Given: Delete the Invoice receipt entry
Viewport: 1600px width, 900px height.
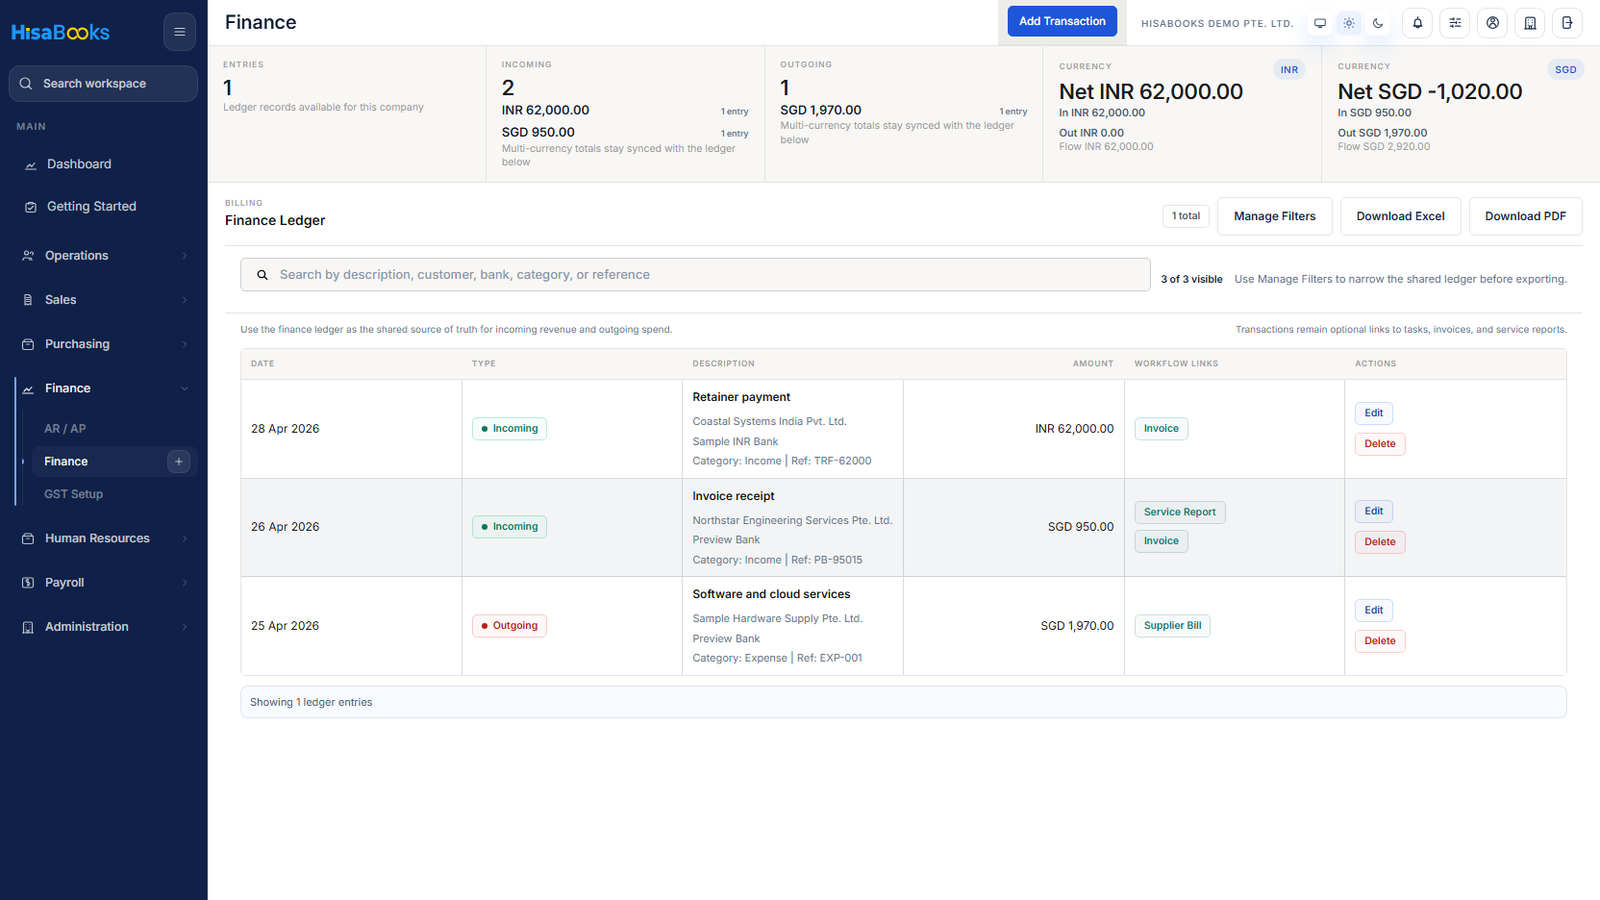Looking at the screenshot, I should tap(1380, 542).
